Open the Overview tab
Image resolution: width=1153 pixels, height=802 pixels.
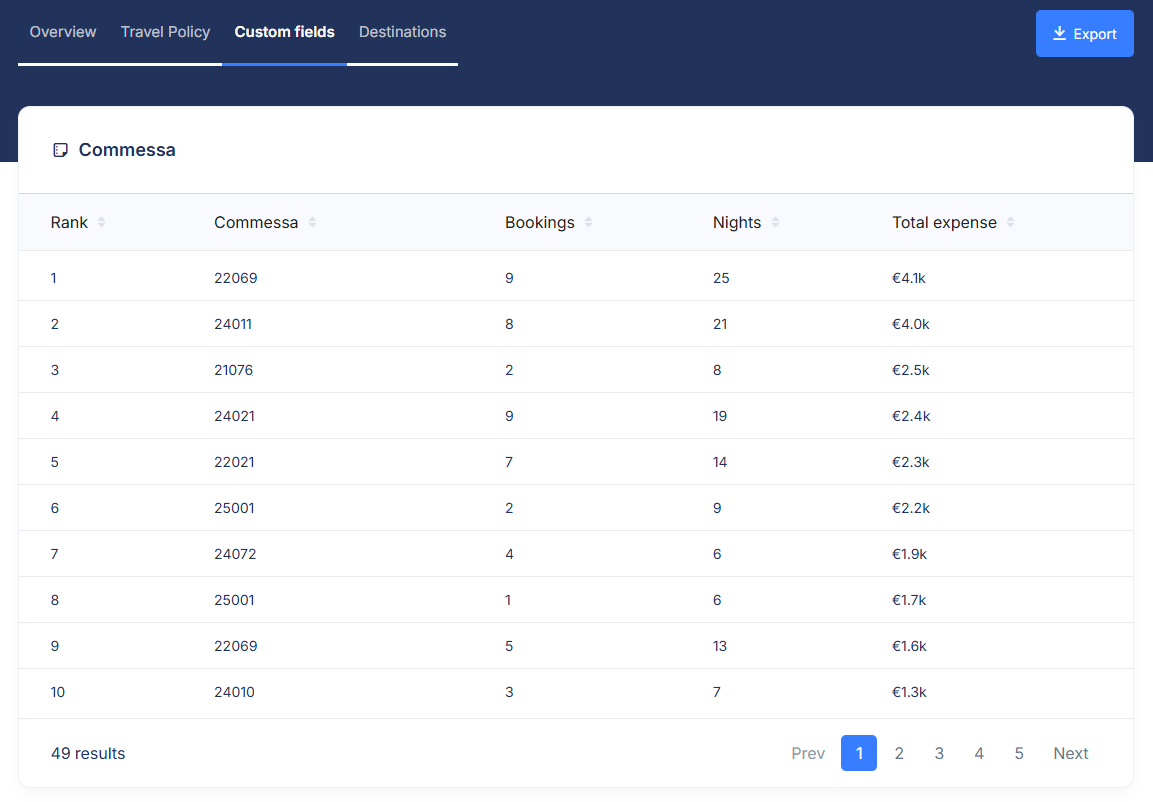tap(63, 32)
